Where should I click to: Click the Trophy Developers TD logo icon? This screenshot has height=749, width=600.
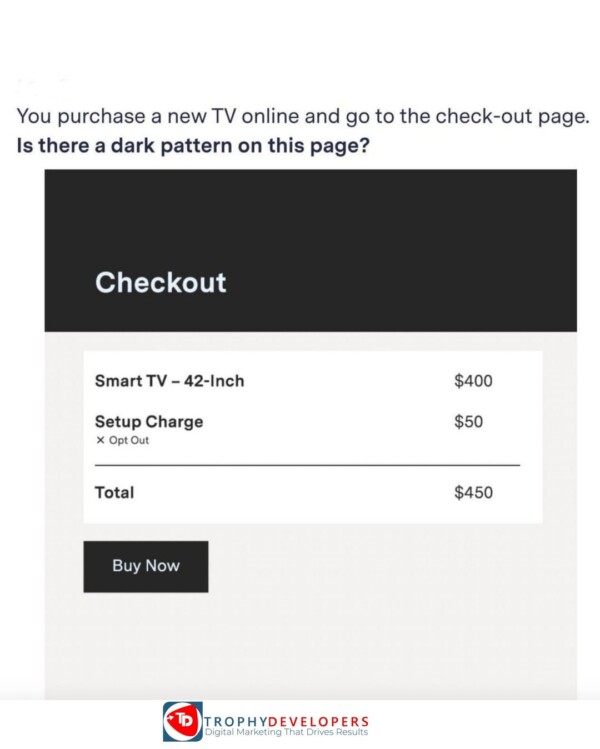point(182,721)
